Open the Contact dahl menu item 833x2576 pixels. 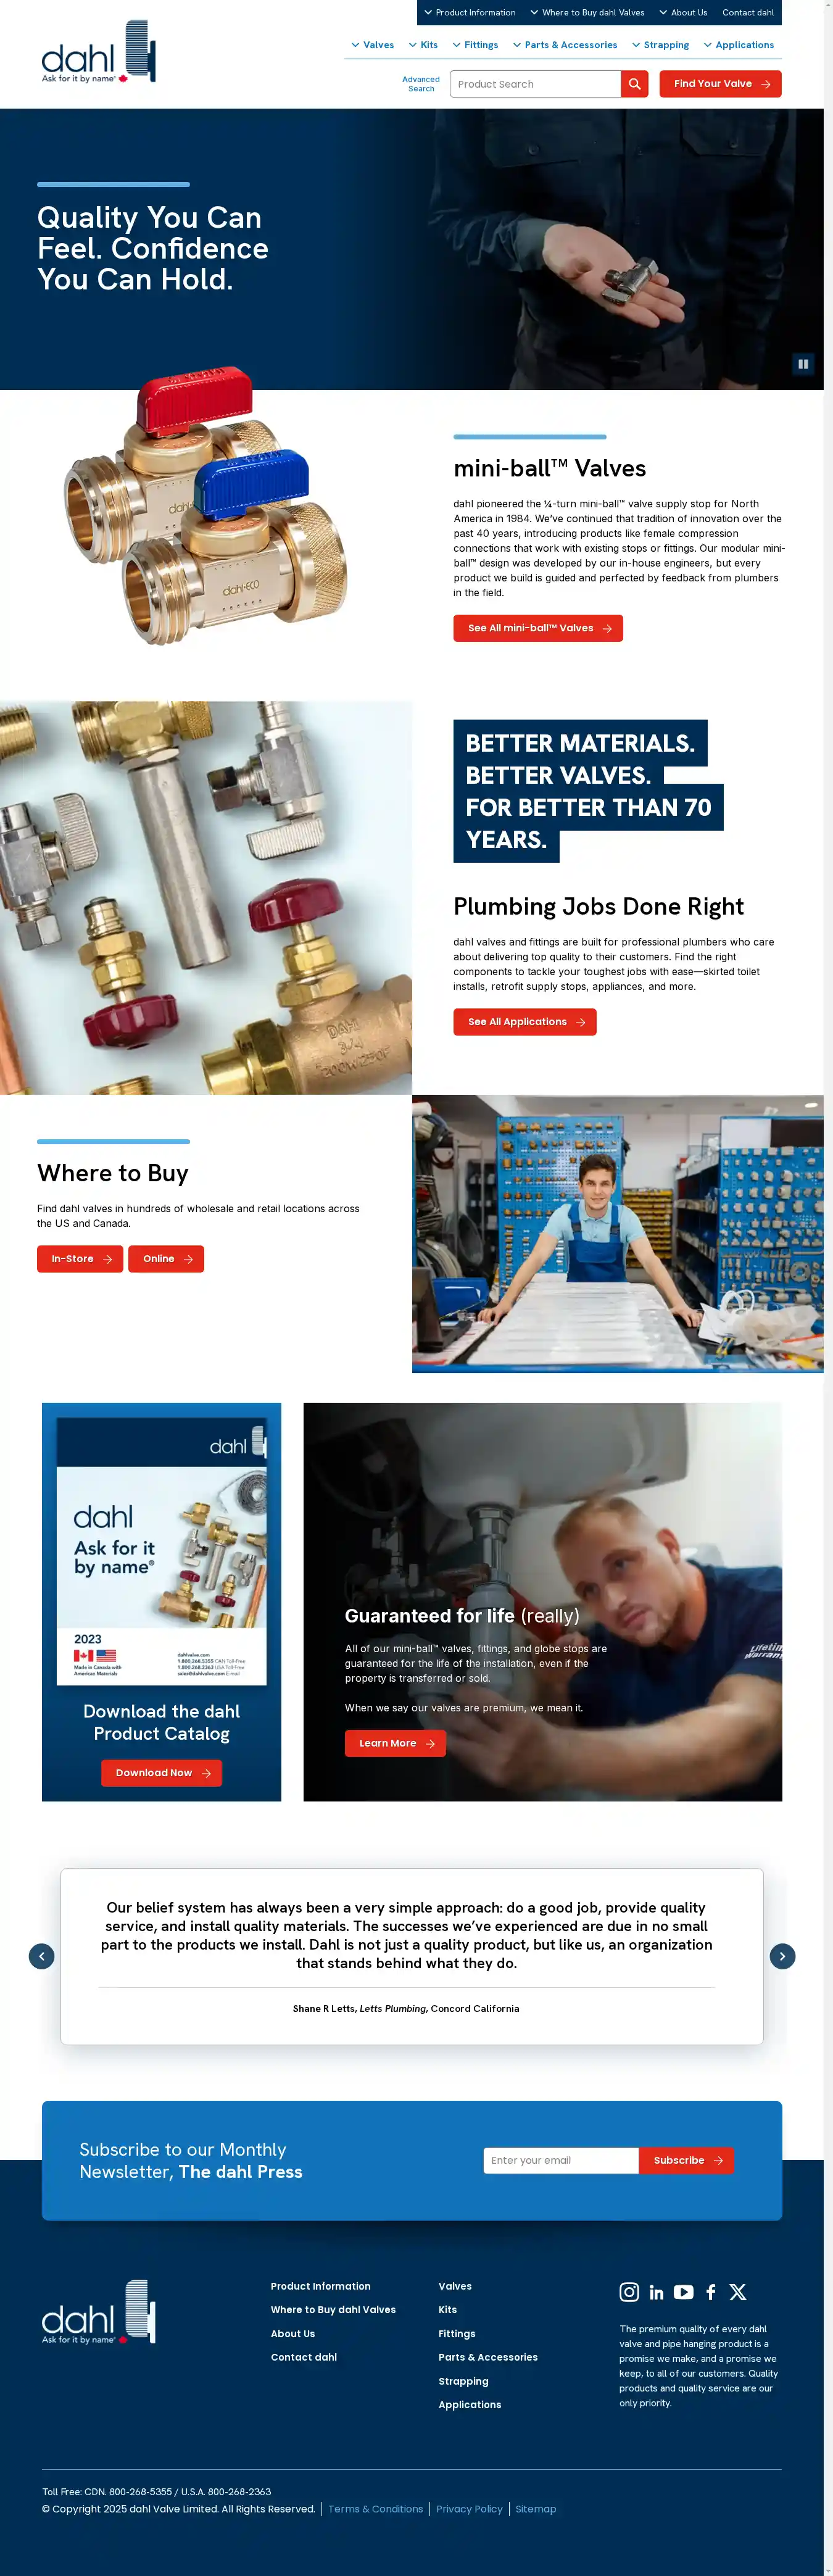tap(748, 13)
